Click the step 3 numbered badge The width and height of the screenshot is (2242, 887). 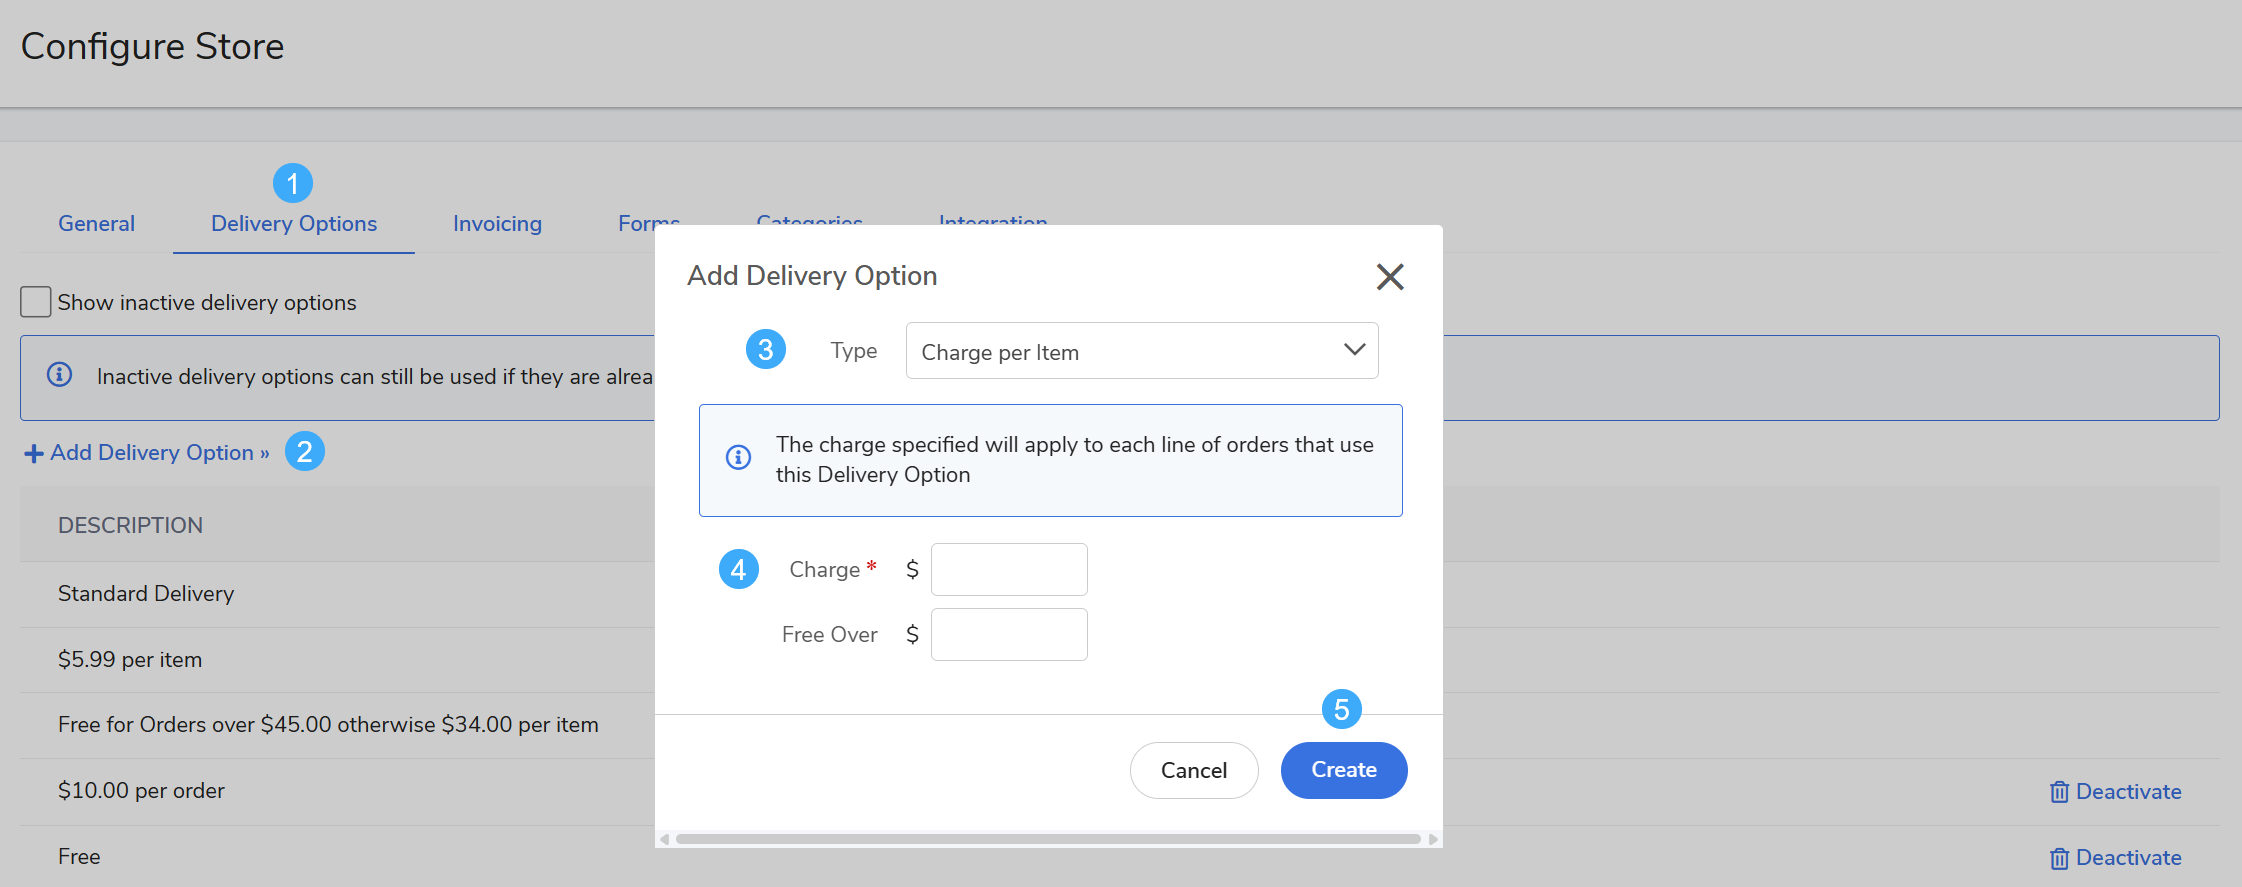point(766,350)
